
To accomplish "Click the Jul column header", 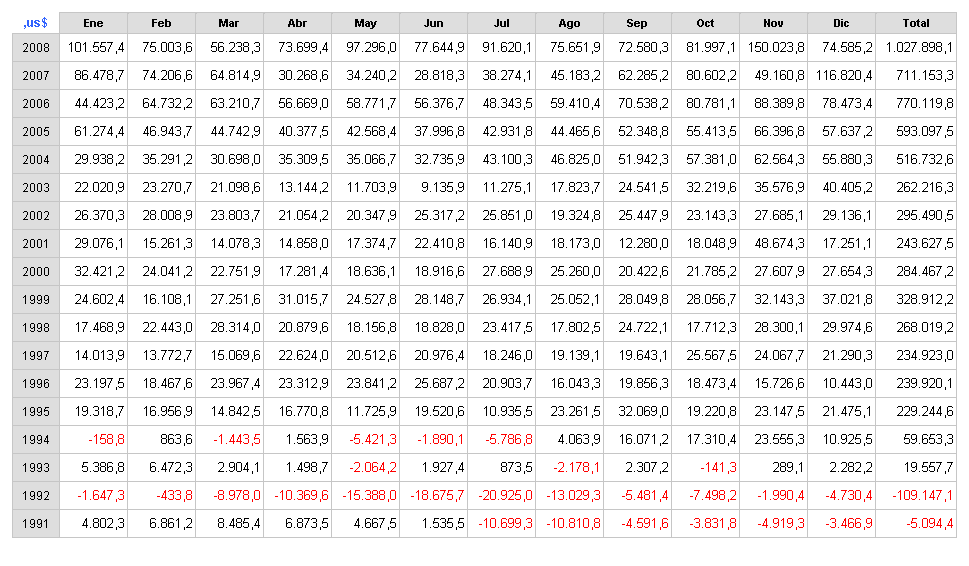I will (x=501, y=23).
